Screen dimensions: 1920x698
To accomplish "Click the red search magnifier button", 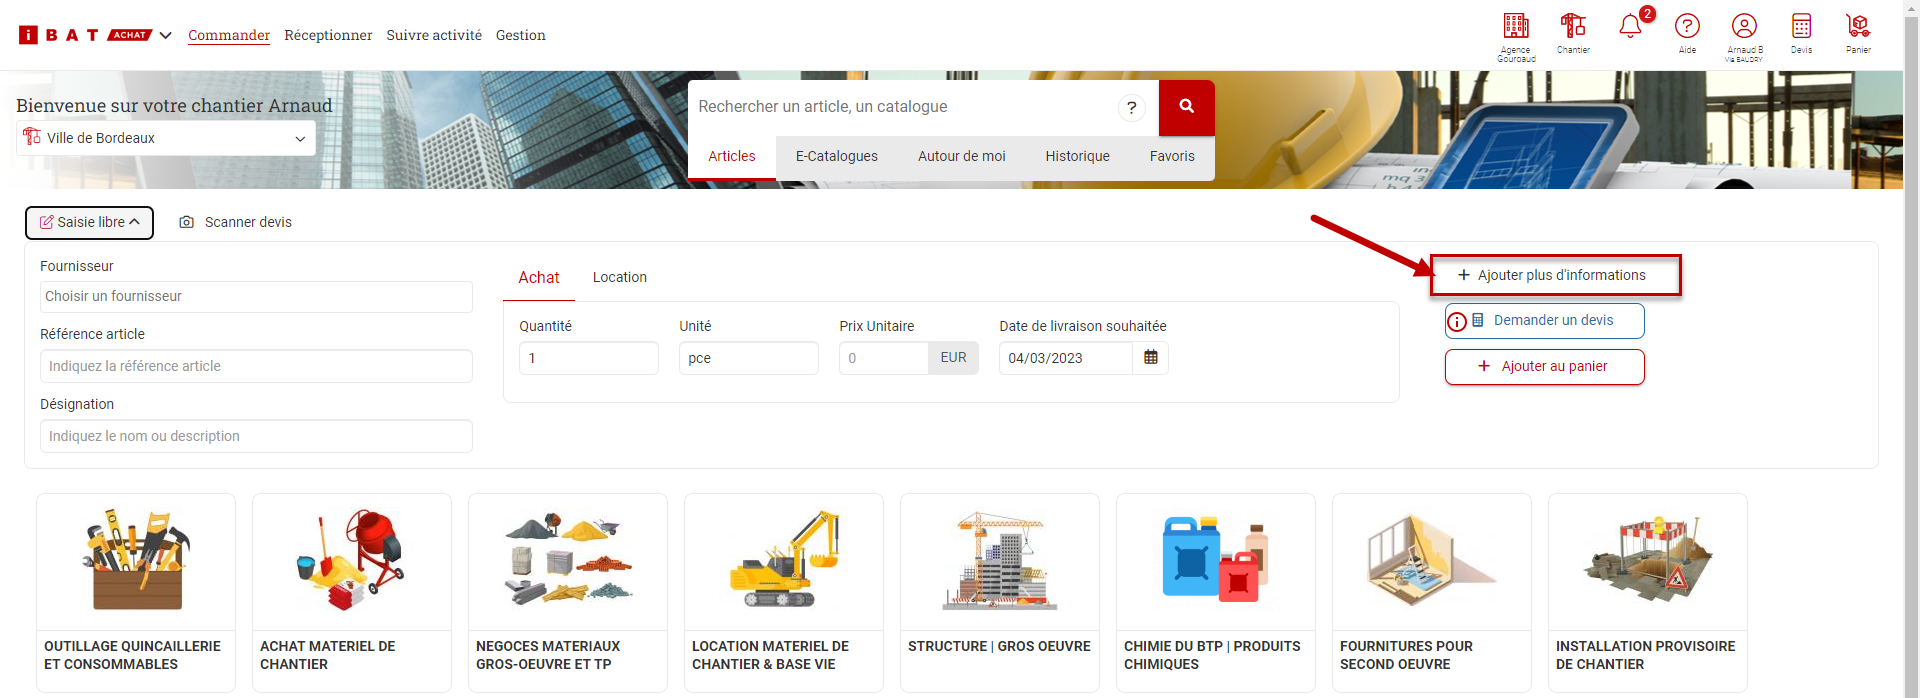I will (1186, 107).
